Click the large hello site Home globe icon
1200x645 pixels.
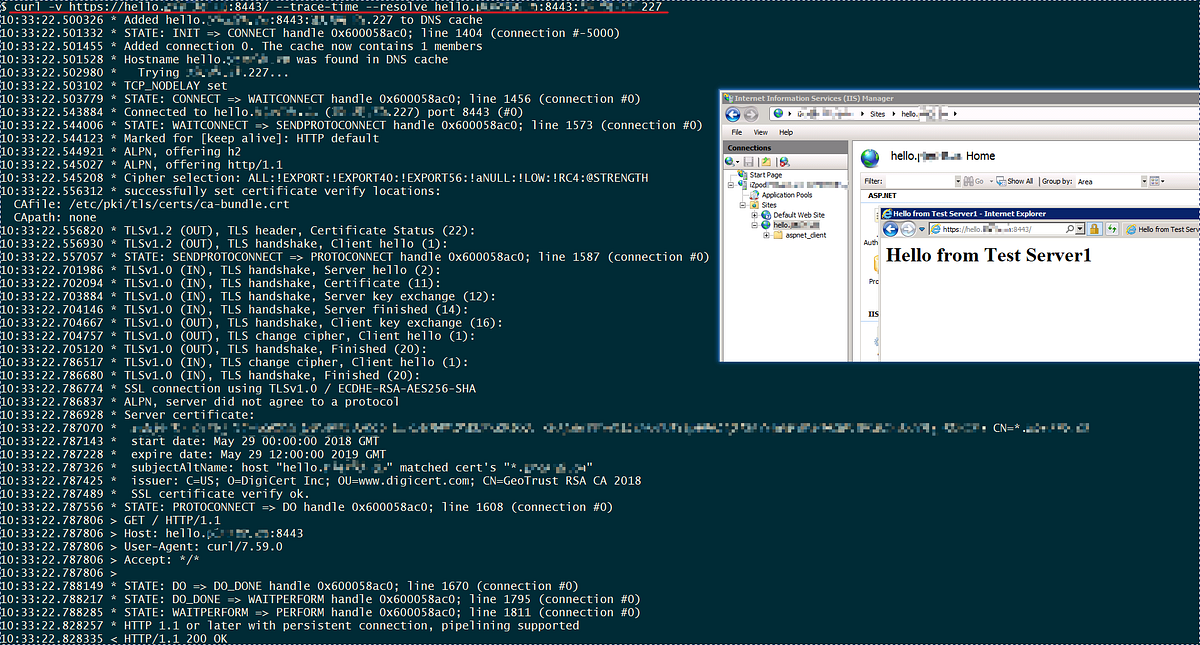[870, 158]
